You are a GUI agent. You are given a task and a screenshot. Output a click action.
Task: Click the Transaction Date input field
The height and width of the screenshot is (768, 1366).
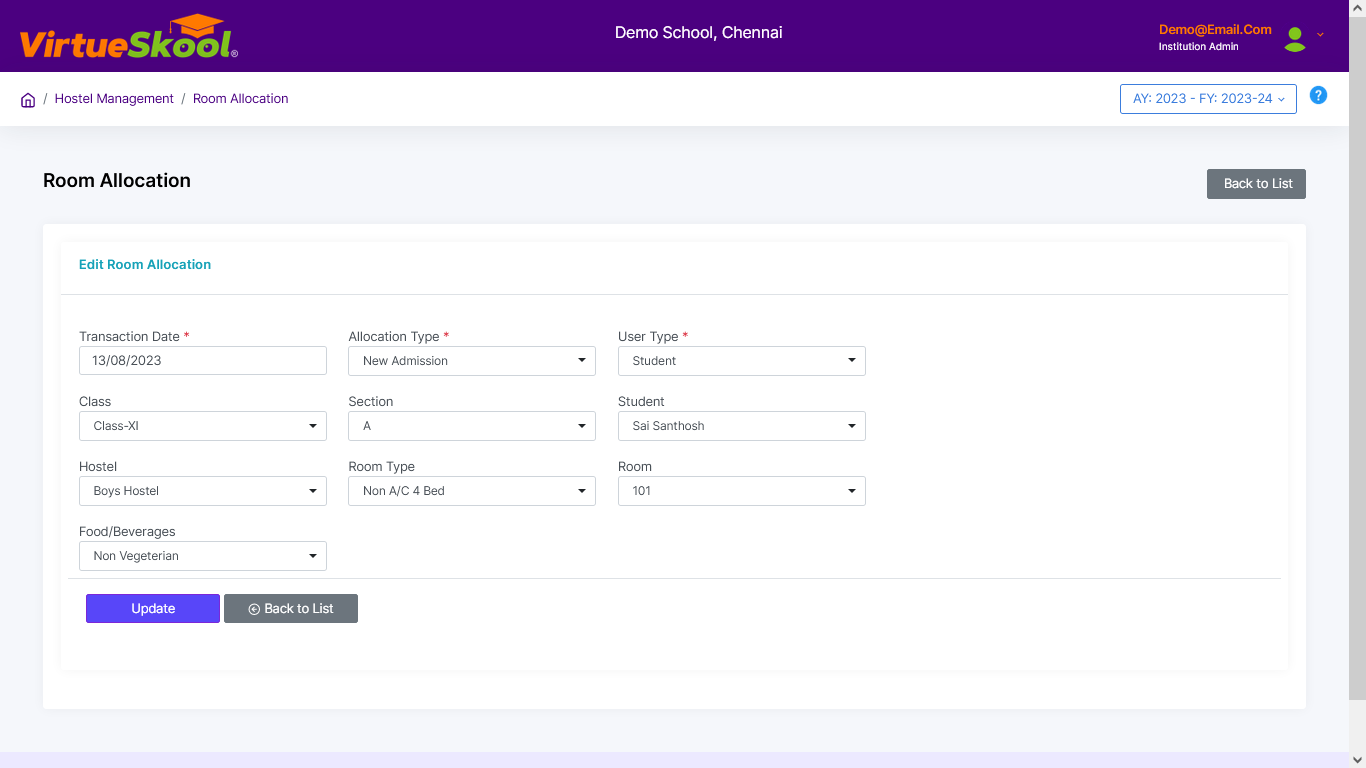[202, 361]
